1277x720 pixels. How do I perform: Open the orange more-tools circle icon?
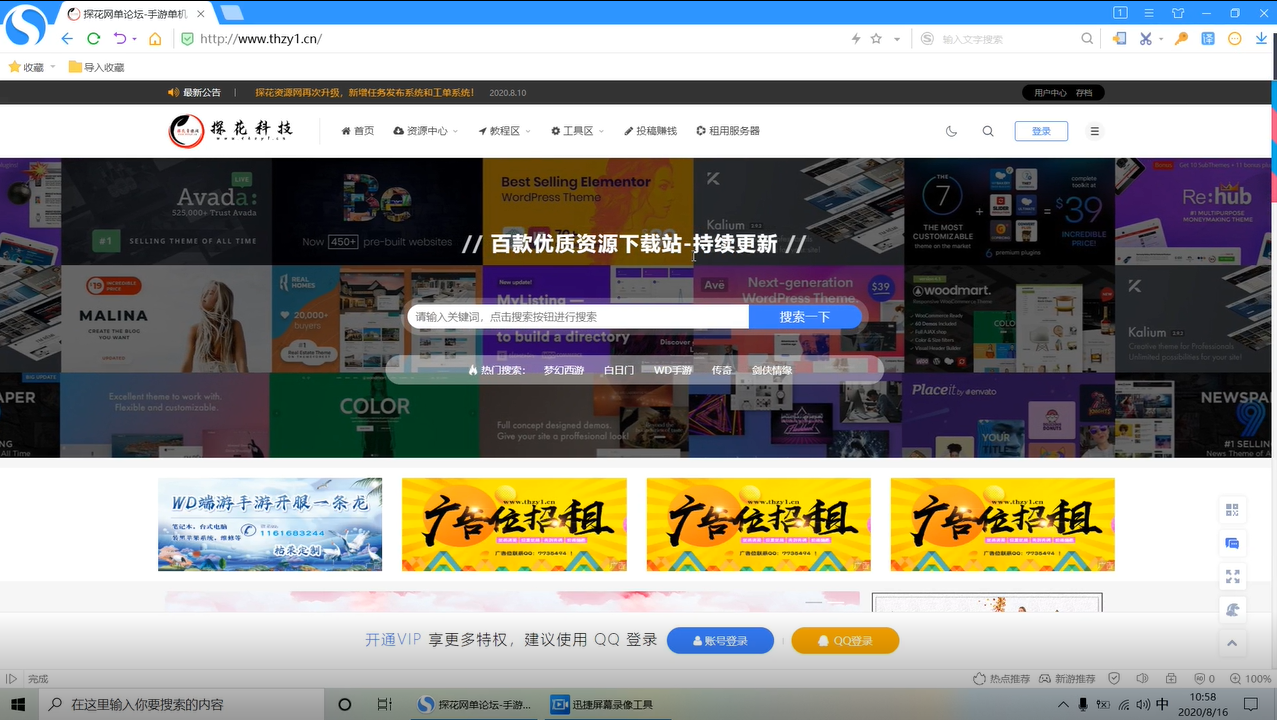coord(1234,39)
